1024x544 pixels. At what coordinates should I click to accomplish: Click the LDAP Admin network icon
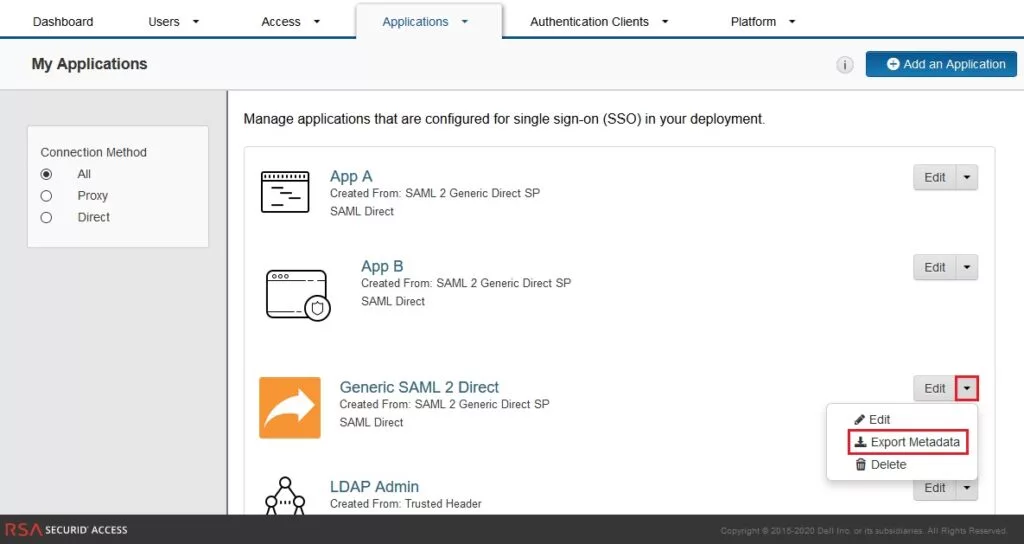pyautogui.click(x=285, y=496)
